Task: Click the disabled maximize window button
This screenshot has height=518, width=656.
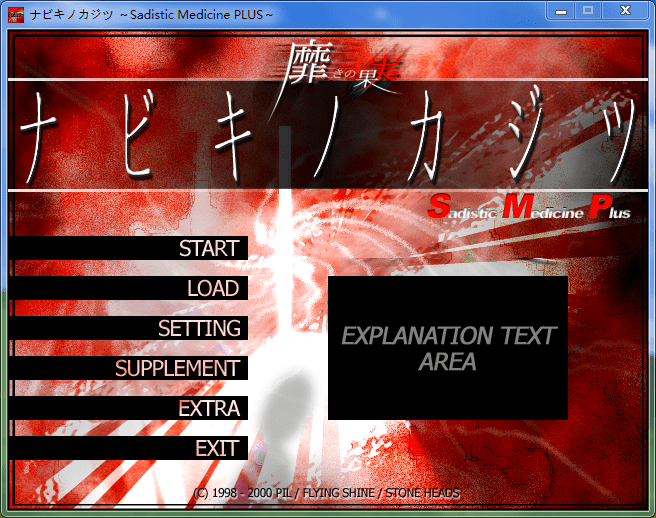Action: [x=588, y=11]
